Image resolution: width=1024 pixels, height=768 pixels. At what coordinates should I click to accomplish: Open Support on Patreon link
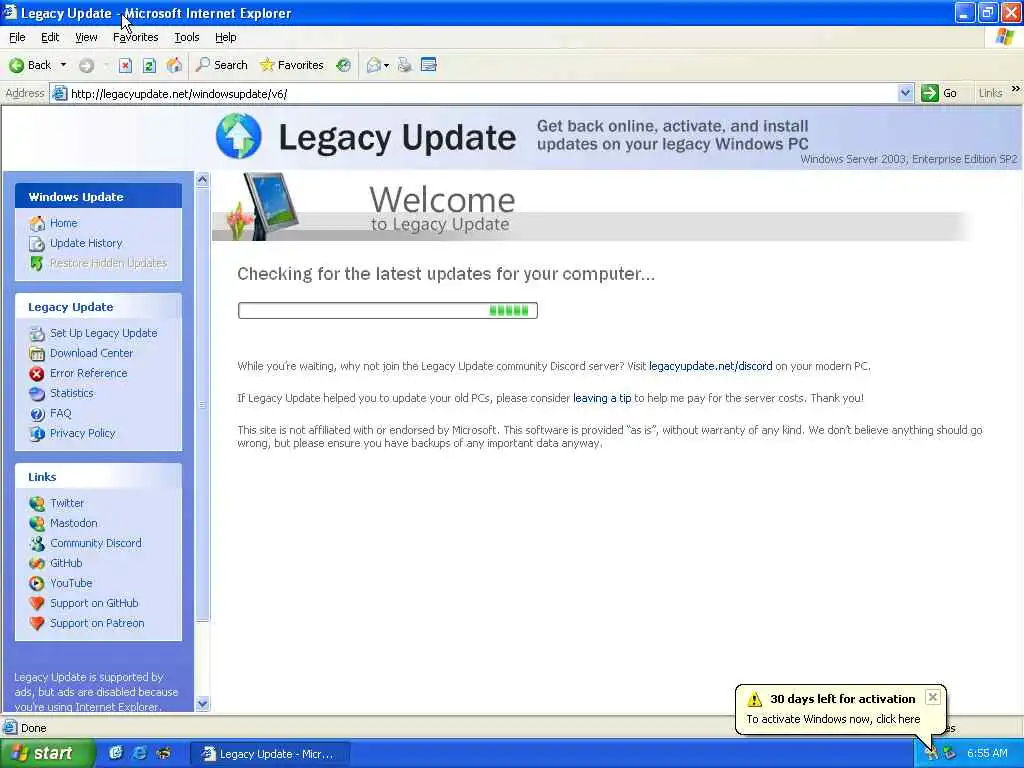click(x=97, y=623)
